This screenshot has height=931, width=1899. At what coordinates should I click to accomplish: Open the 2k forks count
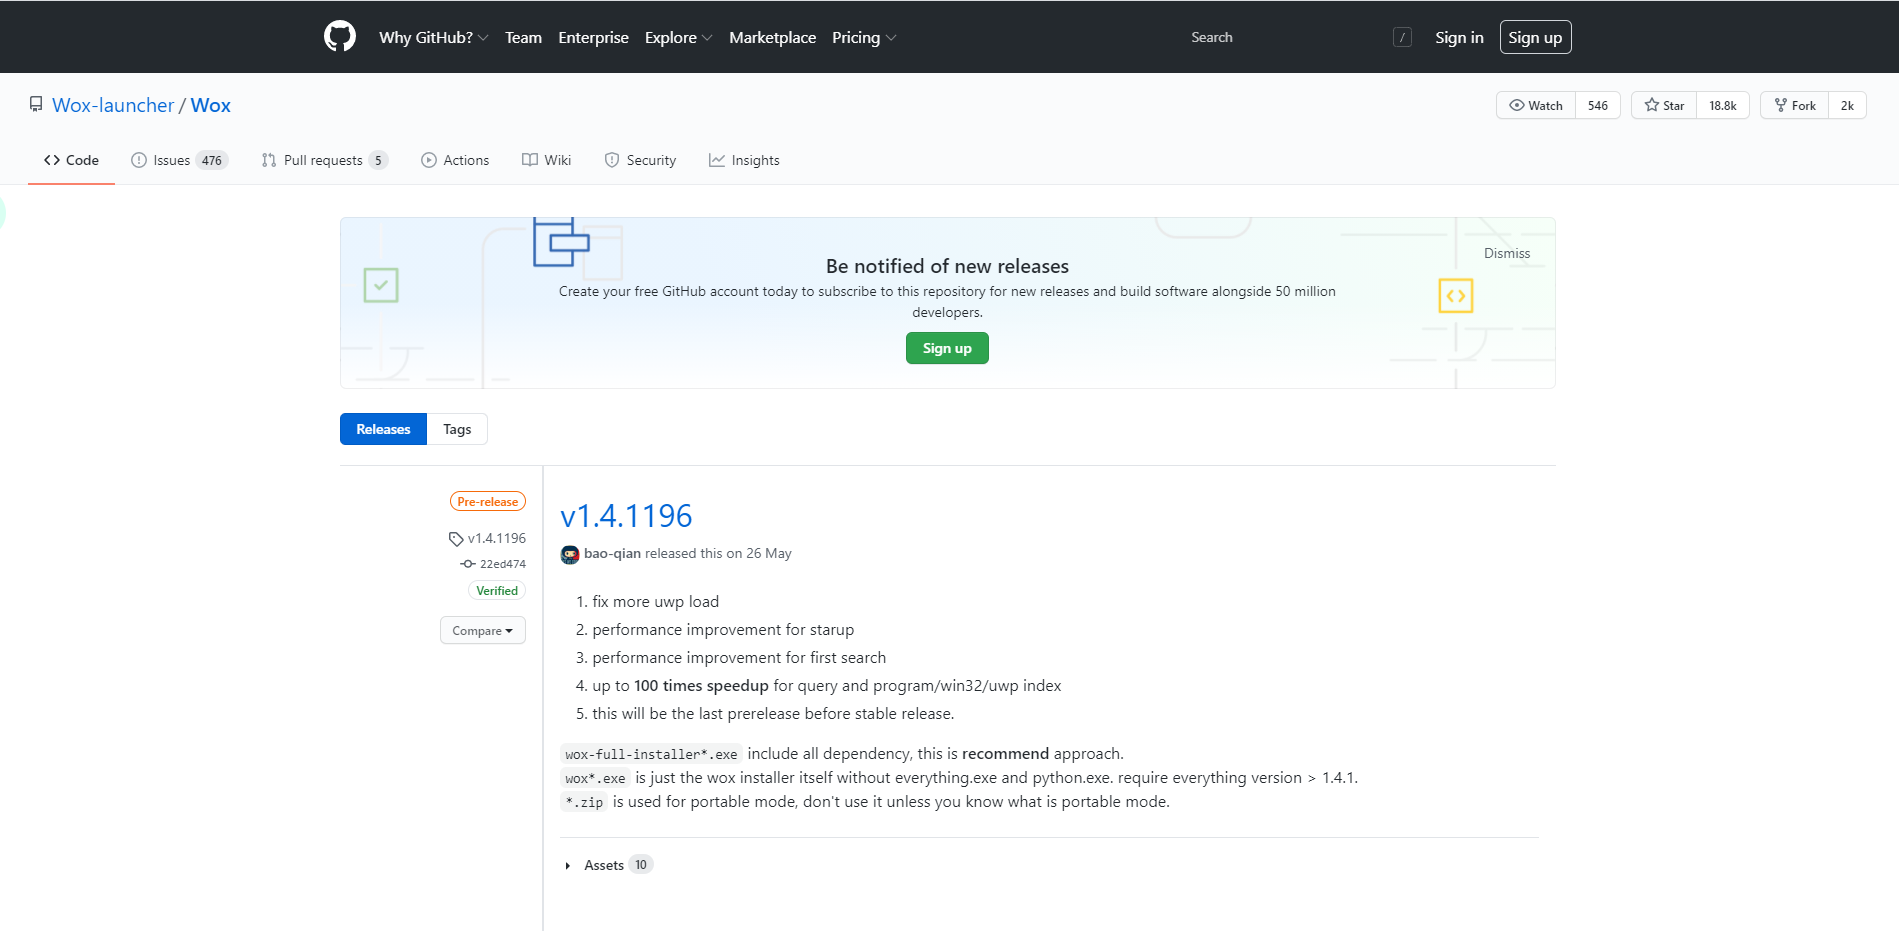coord(1847,105)
